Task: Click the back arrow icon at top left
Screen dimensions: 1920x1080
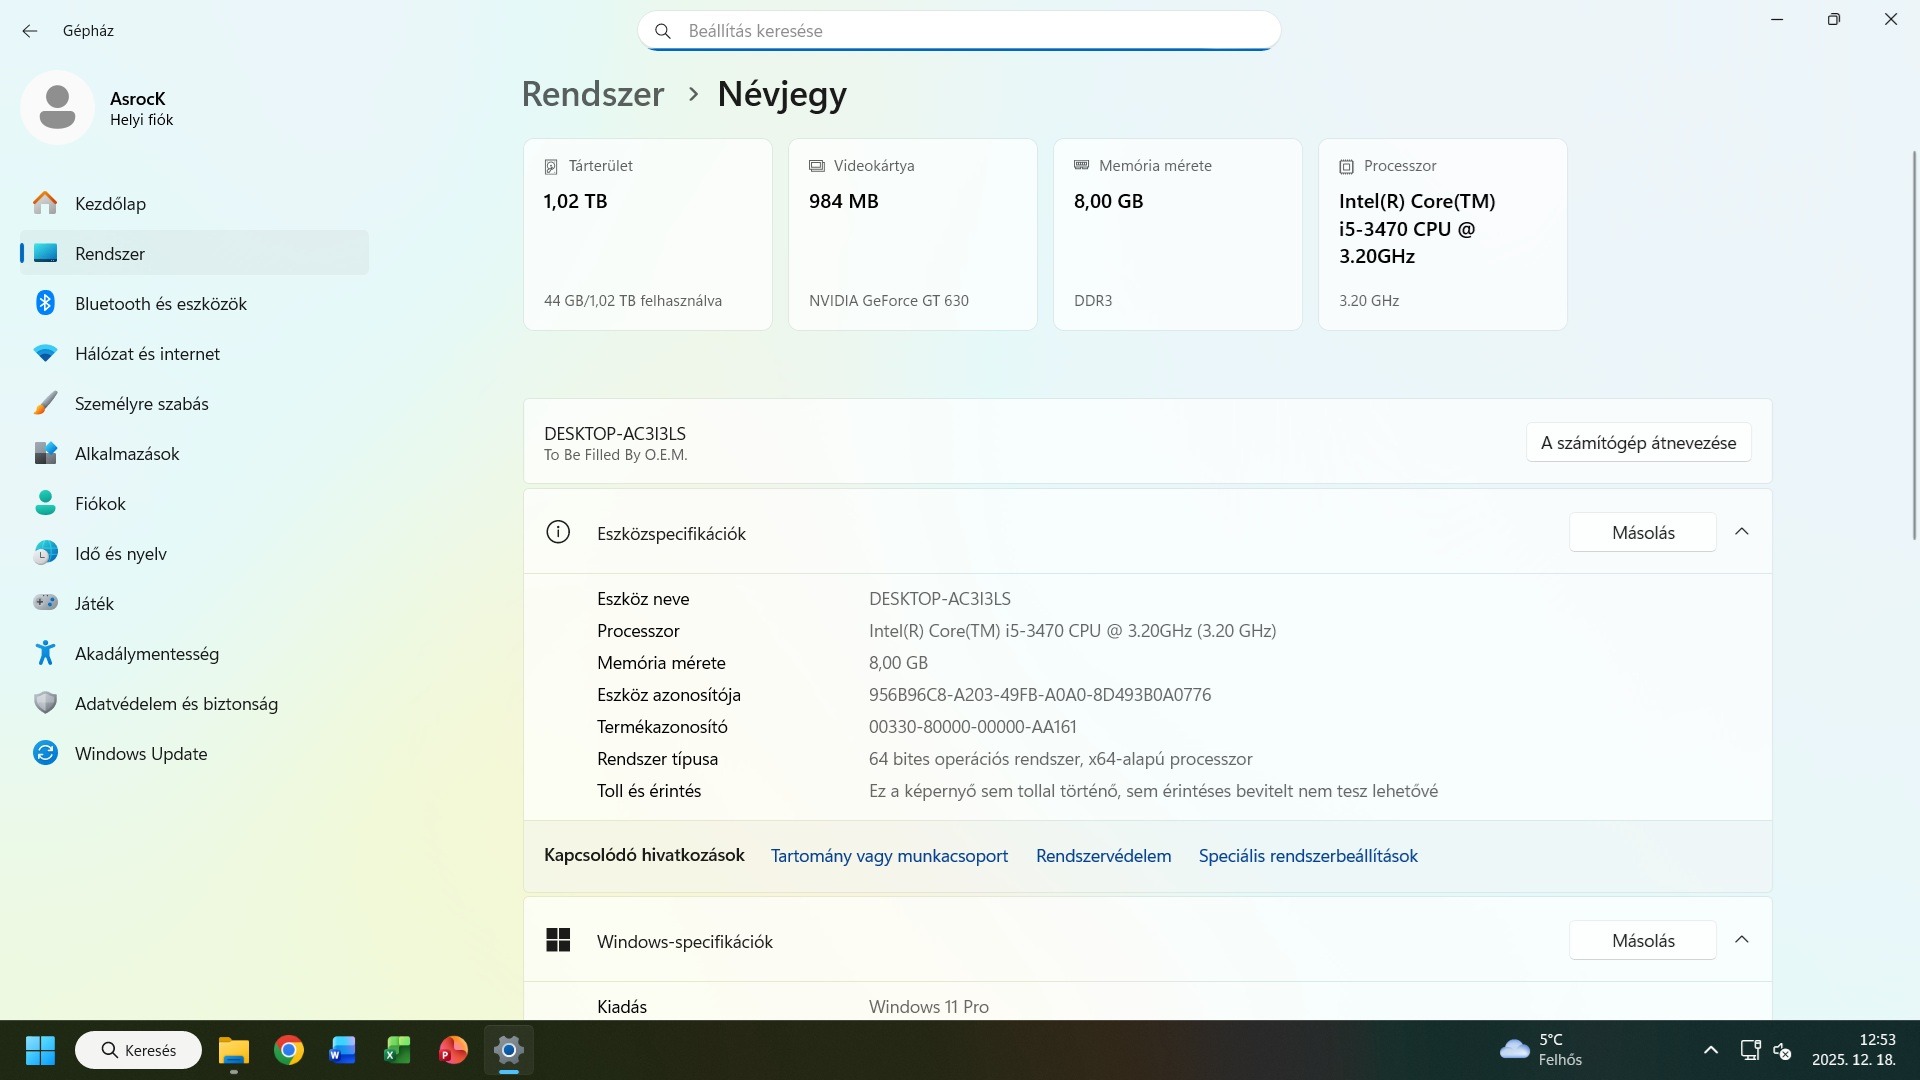Action: tap(30, 31)
